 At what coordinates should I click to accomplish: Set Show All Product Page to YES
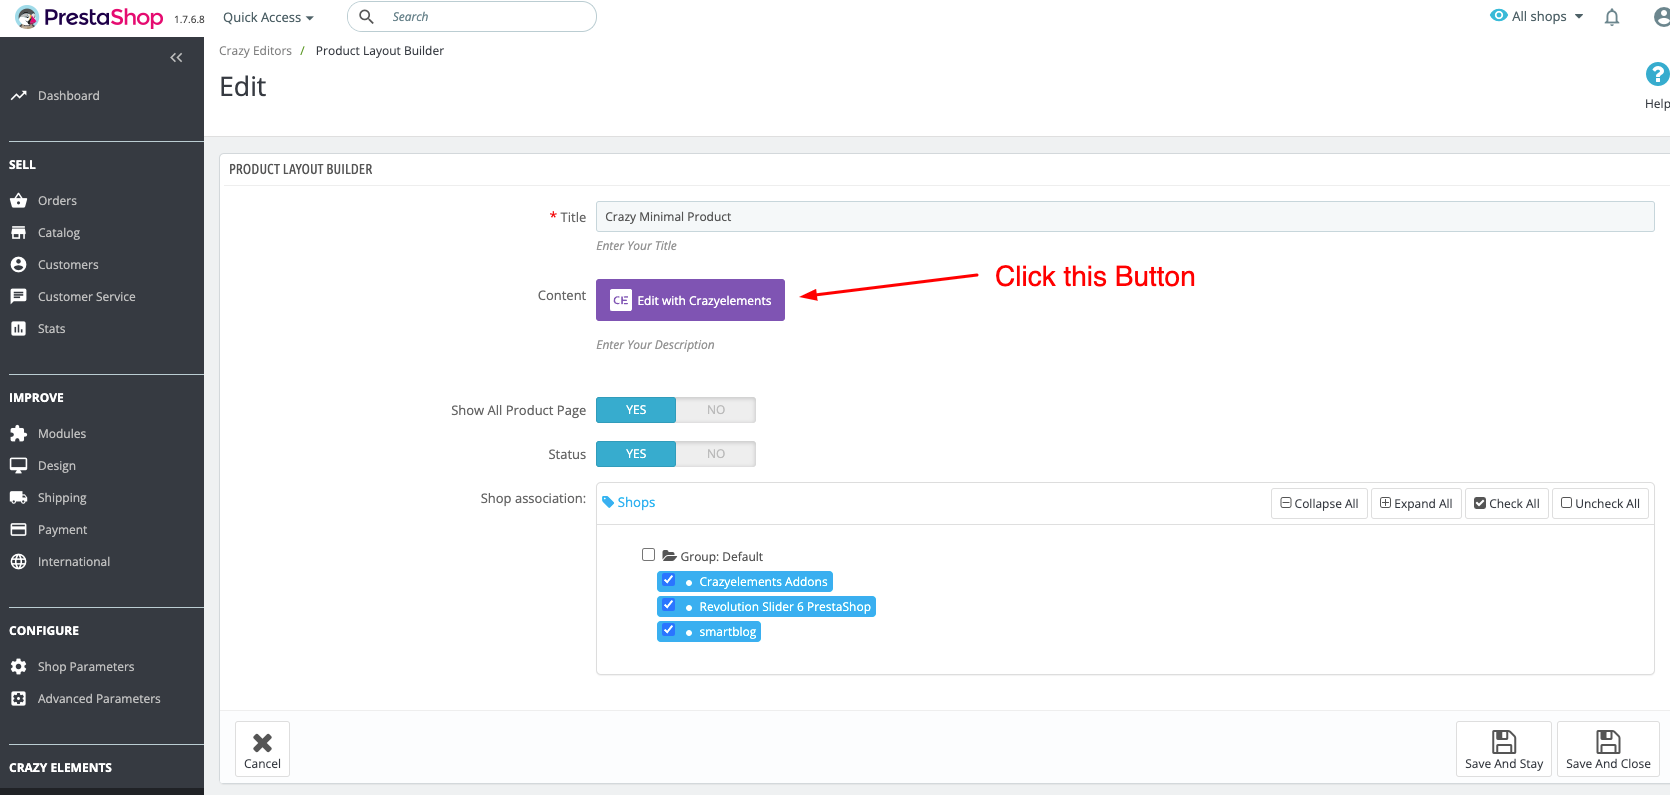[636, 410]
